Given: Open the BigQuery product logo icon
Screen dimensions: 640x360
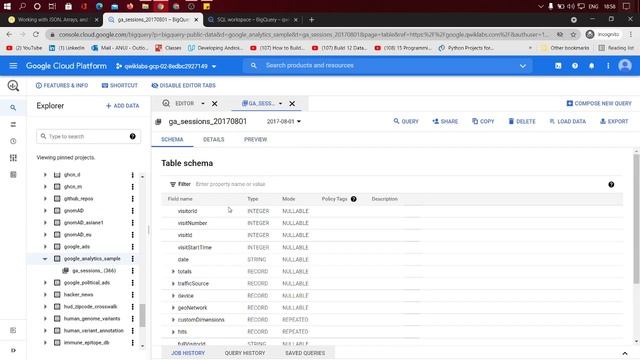Looking at the screenshot, I should (x=13, y=85).
